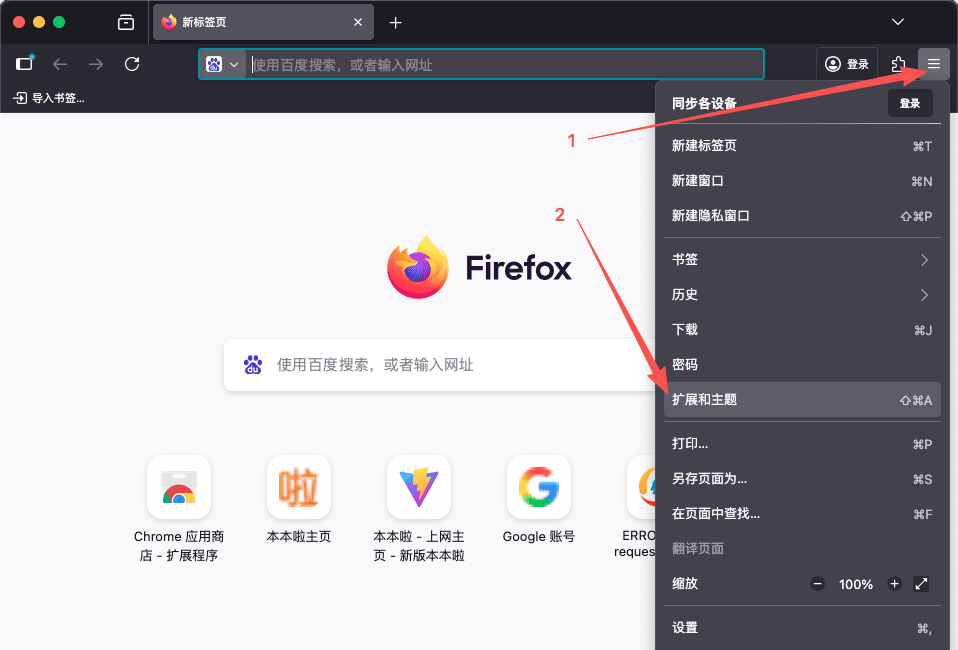Click the hamburger application menu icon
Screen dimensions: 958x650
click(933, 64)
